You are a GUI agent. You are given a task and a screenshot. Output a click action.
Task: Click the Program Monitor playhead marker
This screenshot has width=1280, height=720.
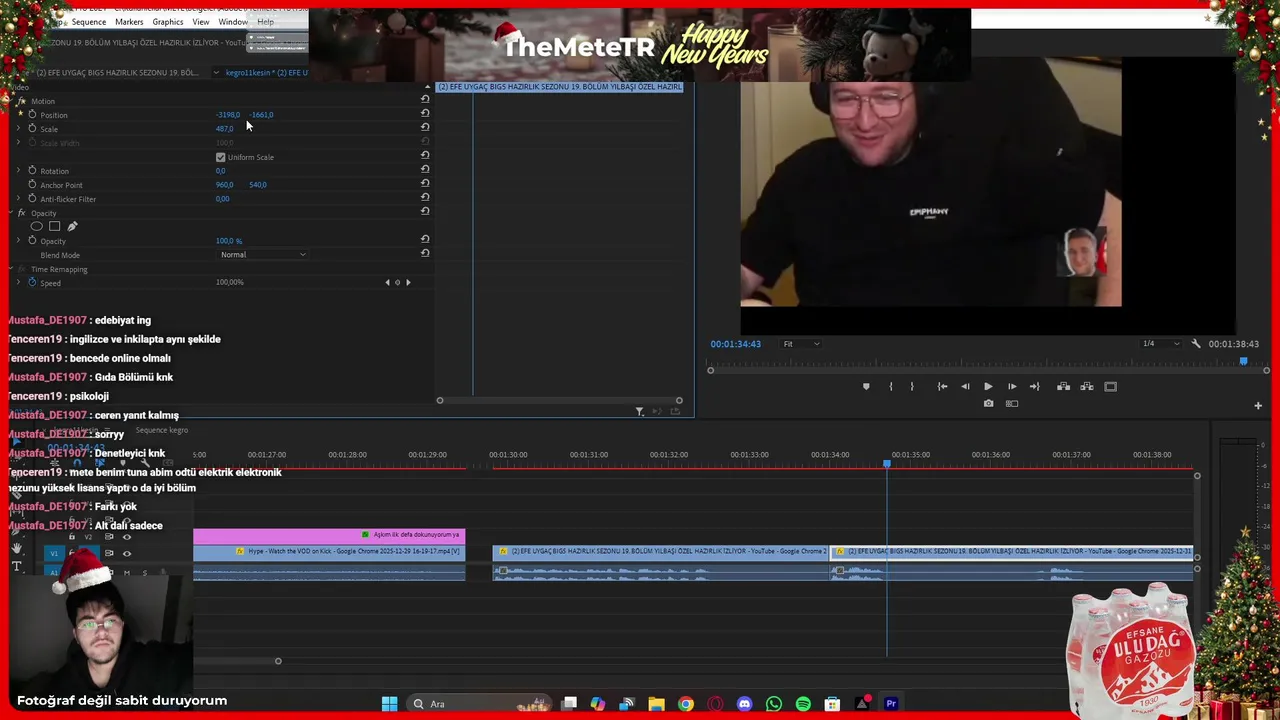tap(1243, 361)
